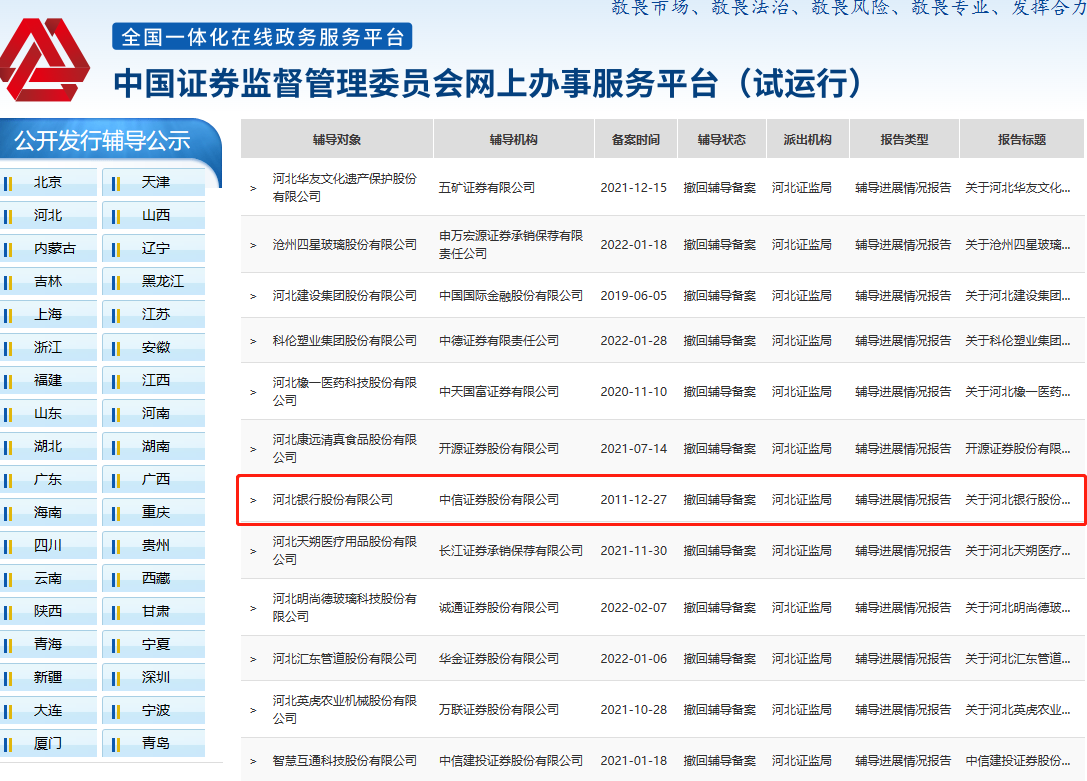Open report 关于河北银行股份... link
1087x781 pixels.
pyautogui.click(x=1018, y=500)
